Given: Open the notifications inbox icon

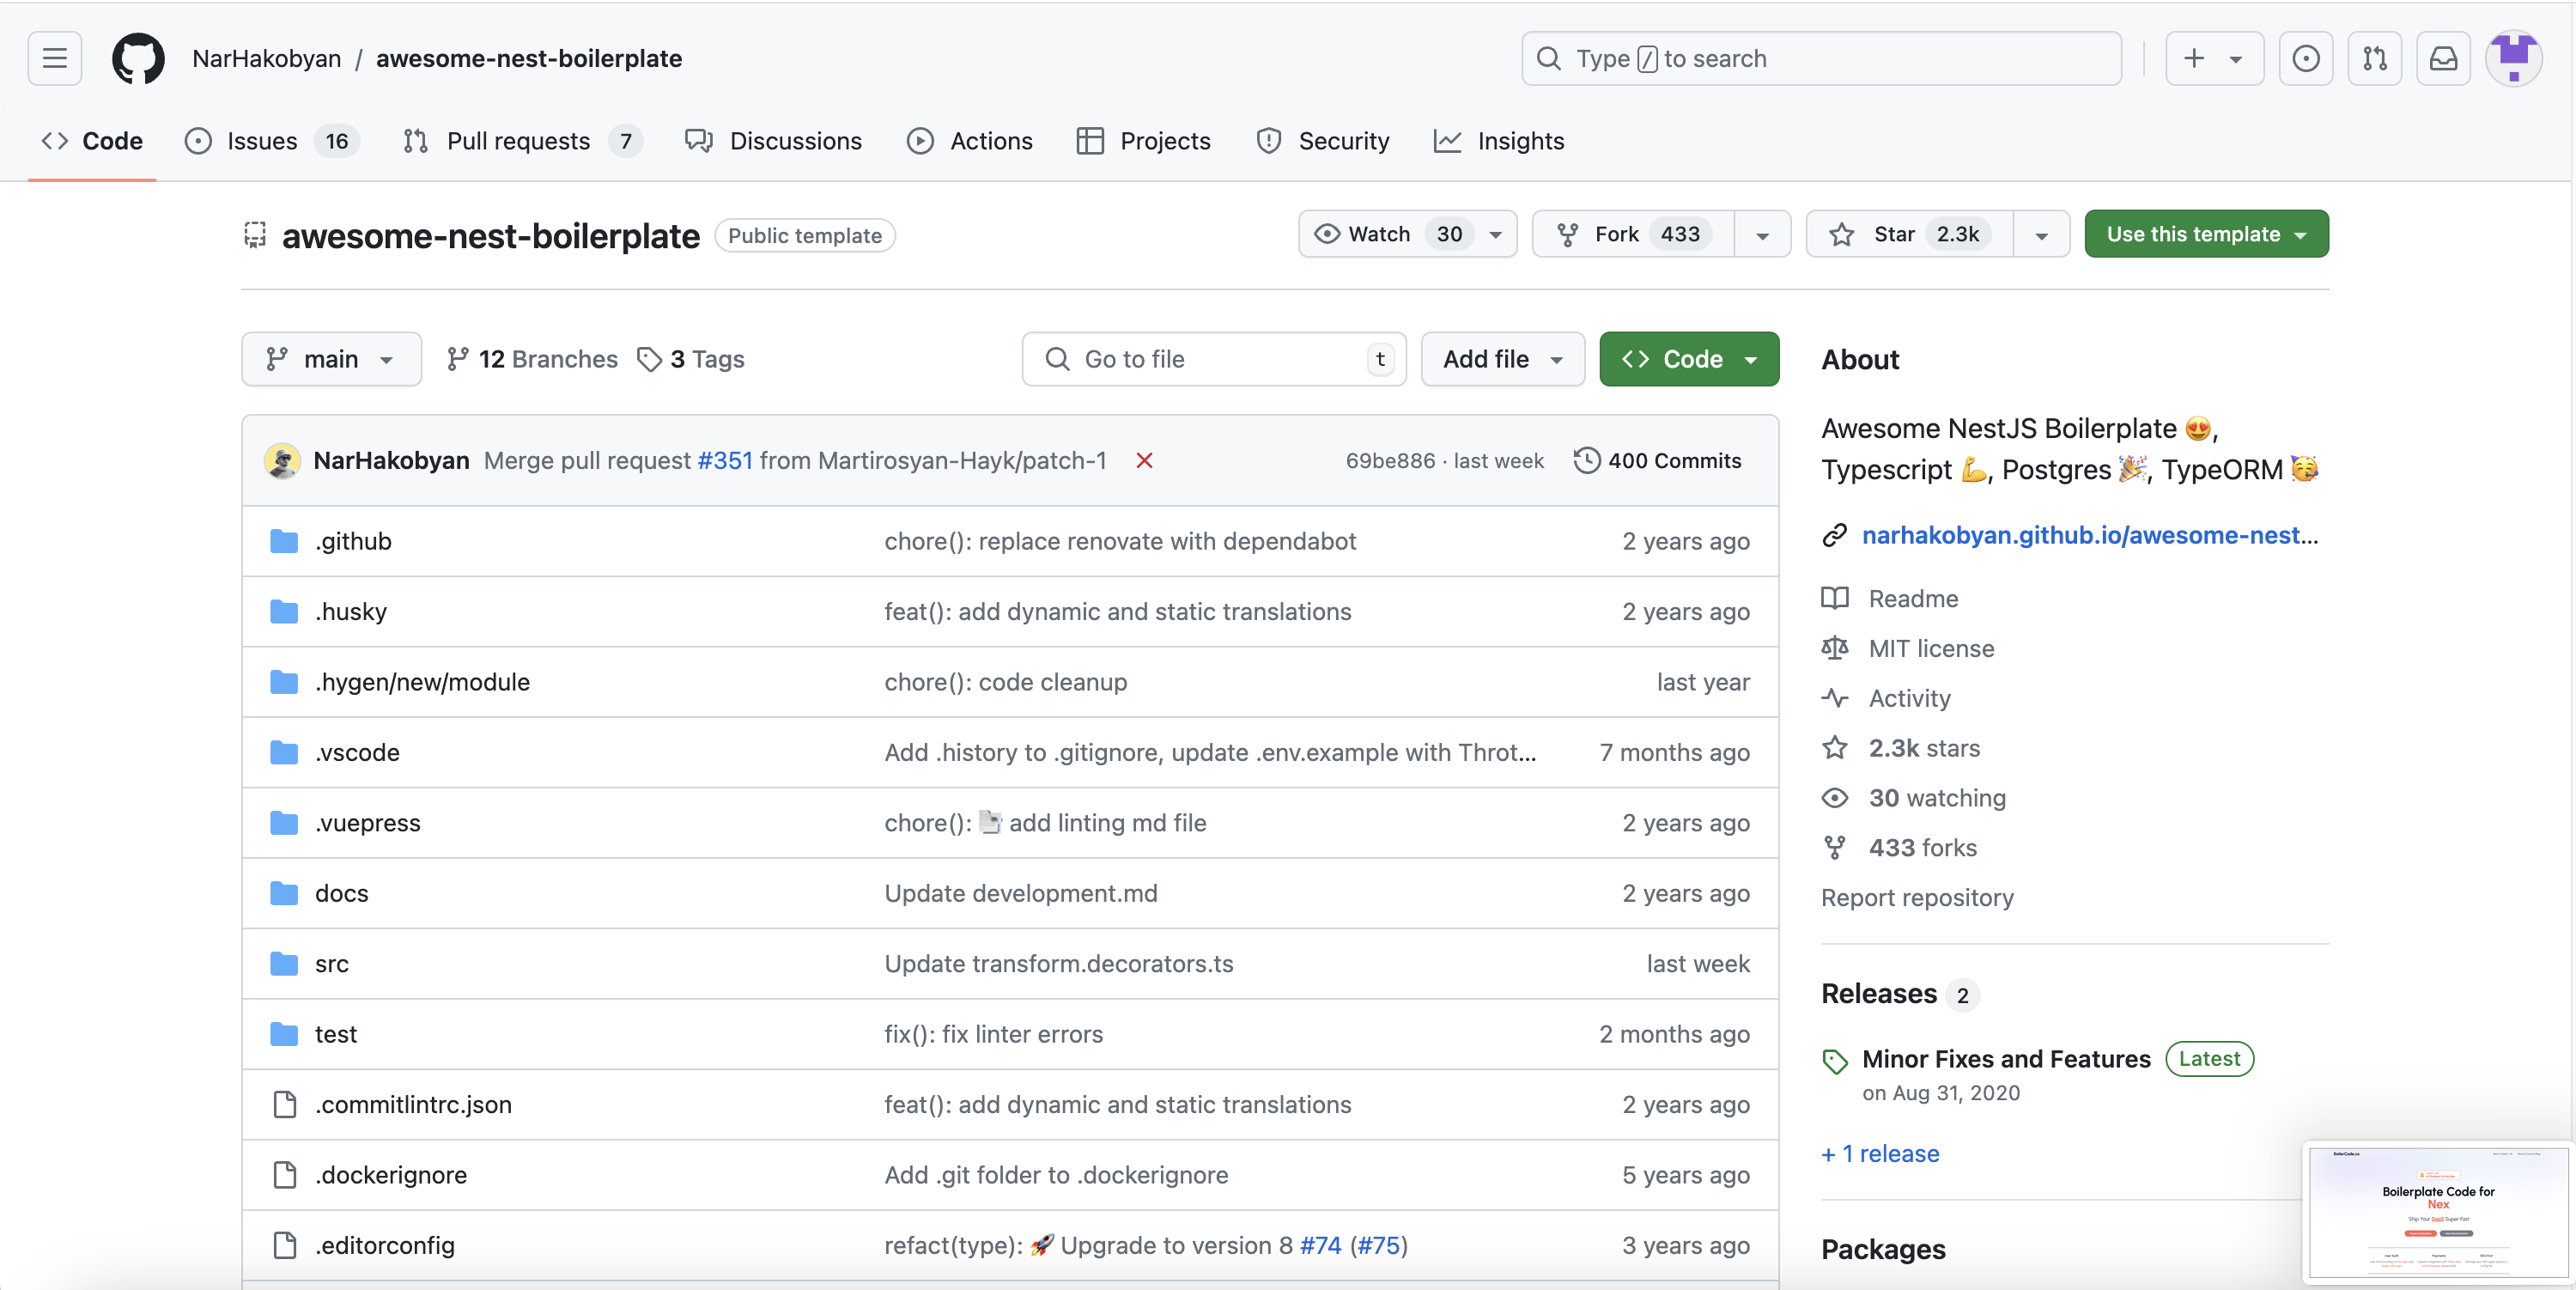Looking at the screenshot, I should click(x=2443, y=58).
